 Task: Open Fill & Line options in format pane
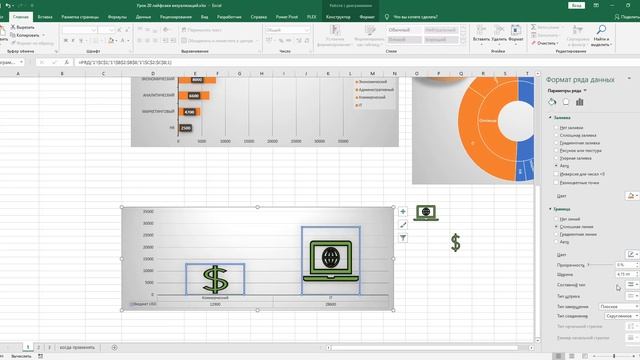552,102
